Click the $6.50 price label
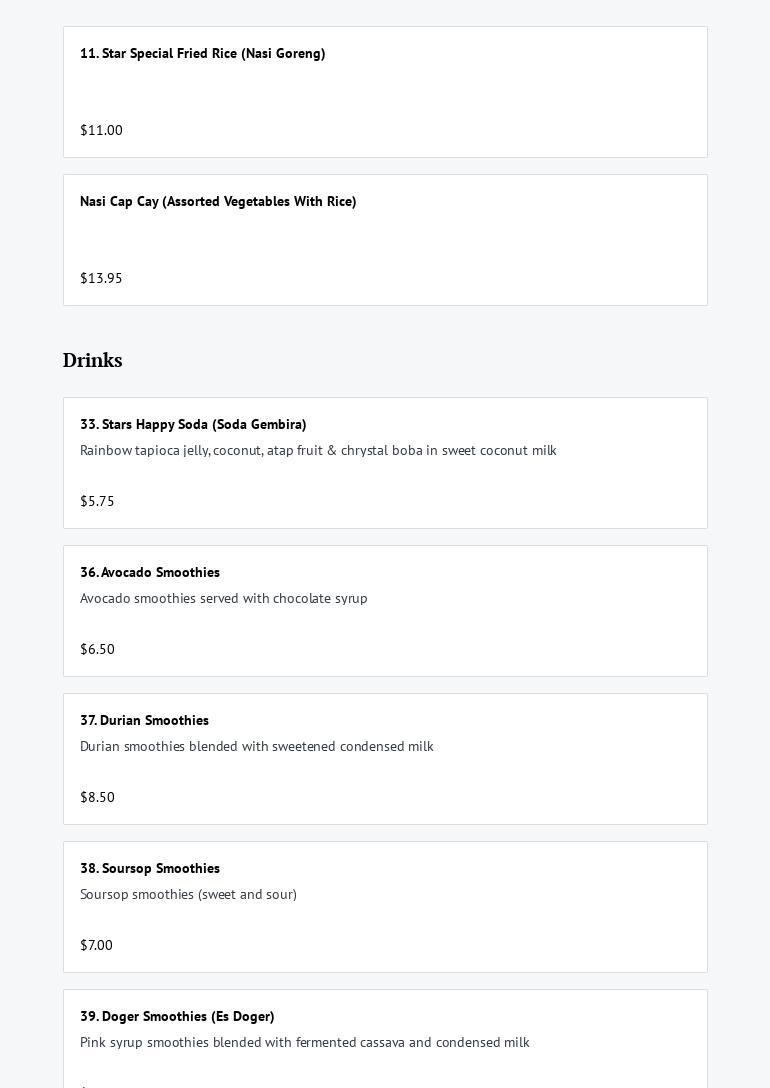770x1088 pixels. click(97, 649)
